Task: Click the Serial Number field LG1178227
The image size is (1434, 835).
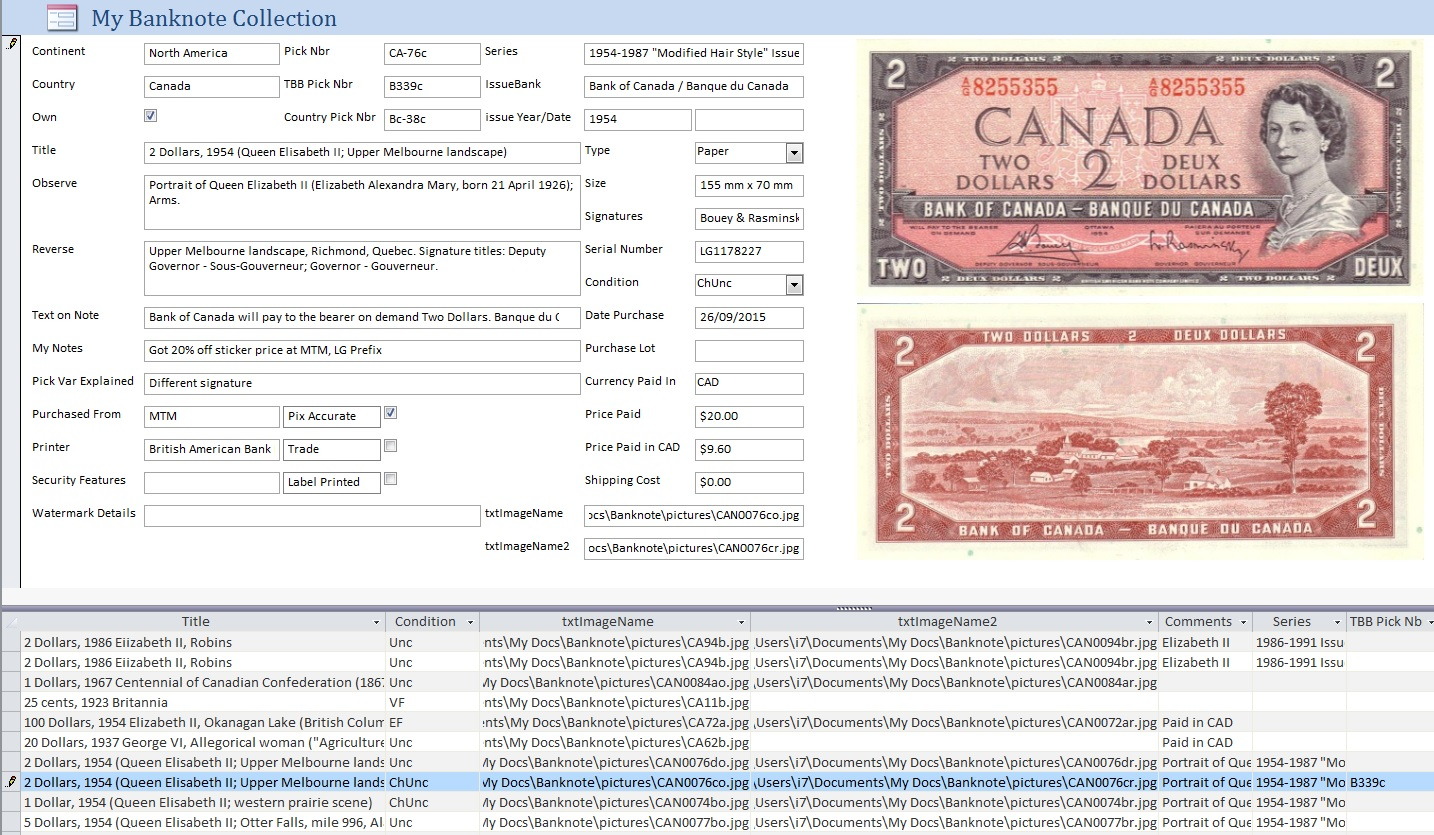Action: pos(749,252)
